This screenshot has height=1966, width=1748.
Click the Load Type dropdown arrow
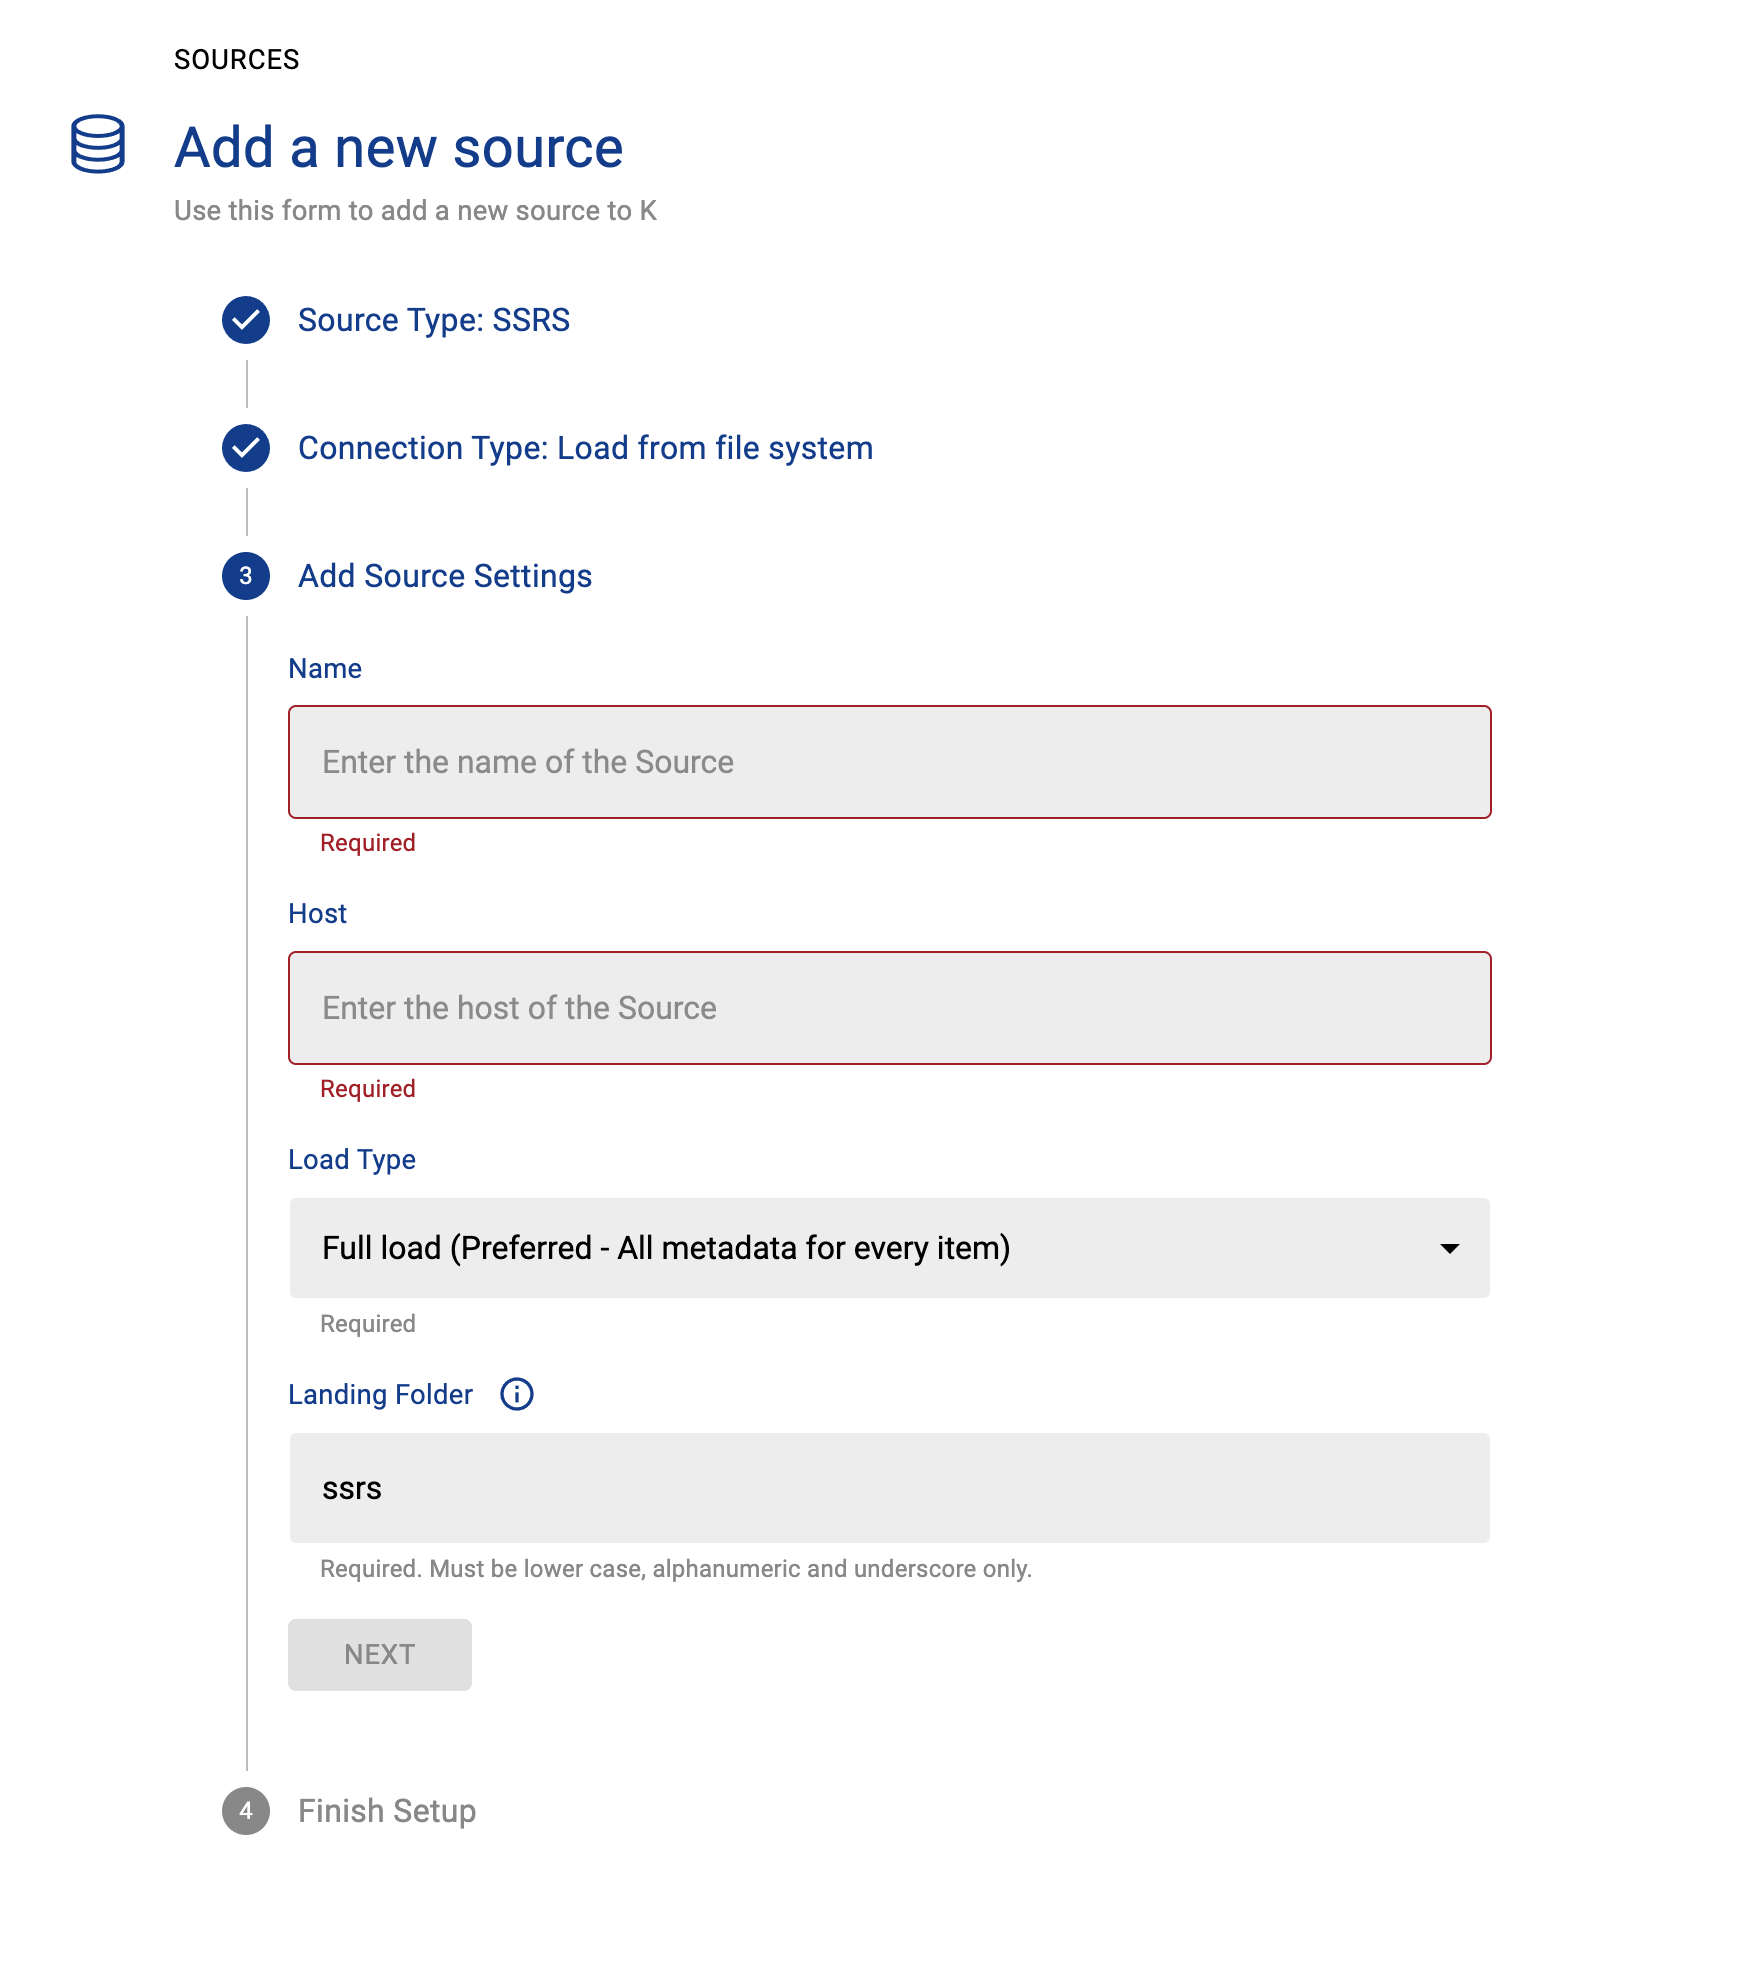point(1449,1248)
